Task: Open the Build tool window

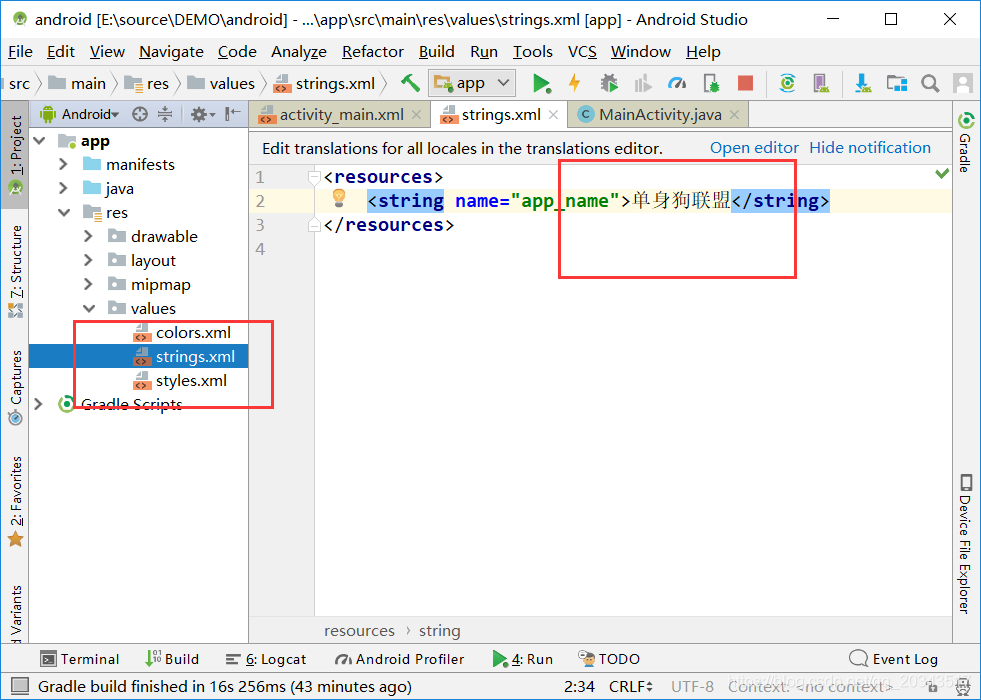Action: click(172, 659)
